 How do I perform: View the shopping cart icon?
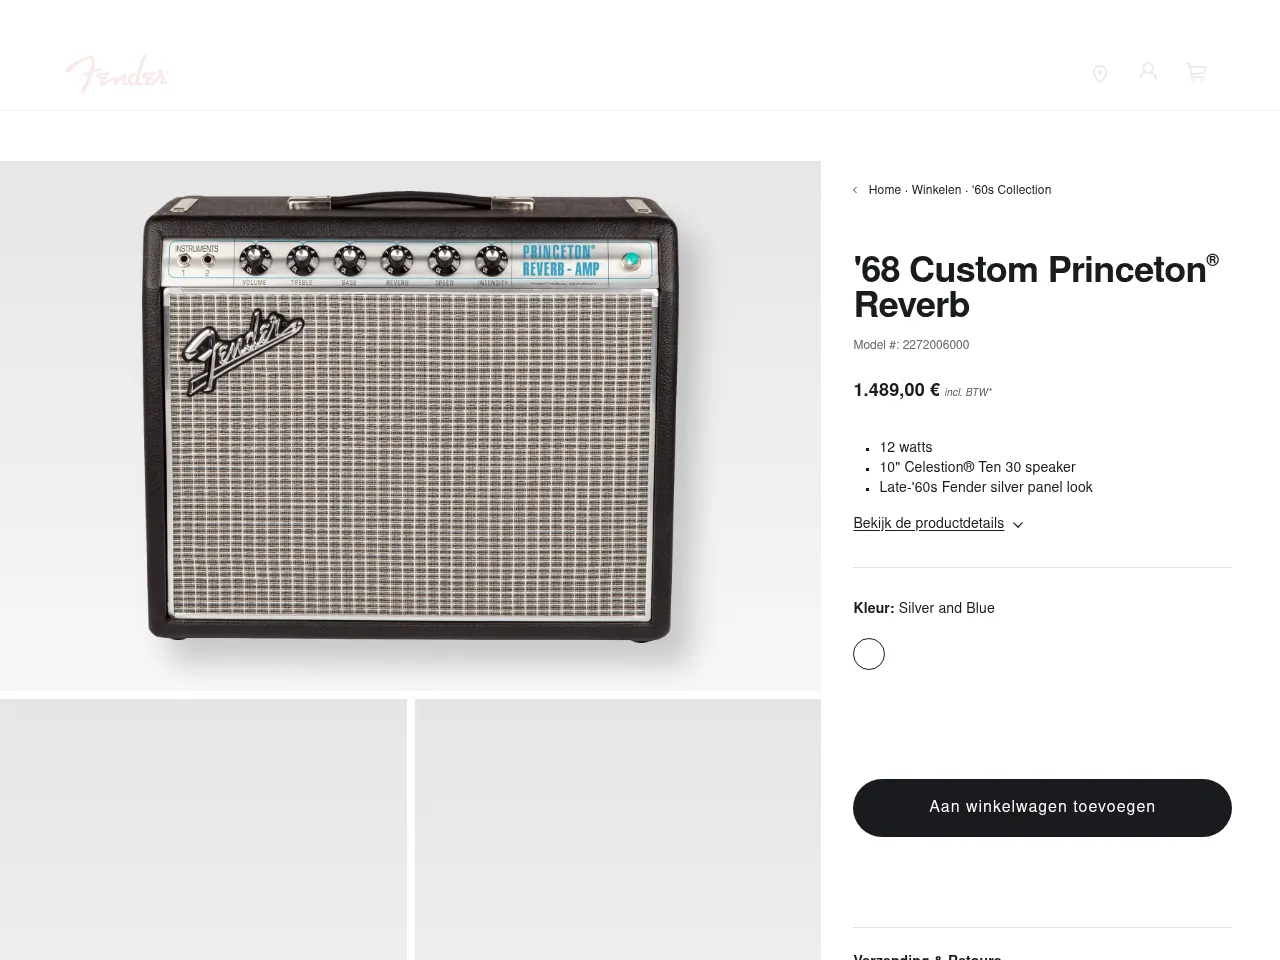pos(1196,72)
